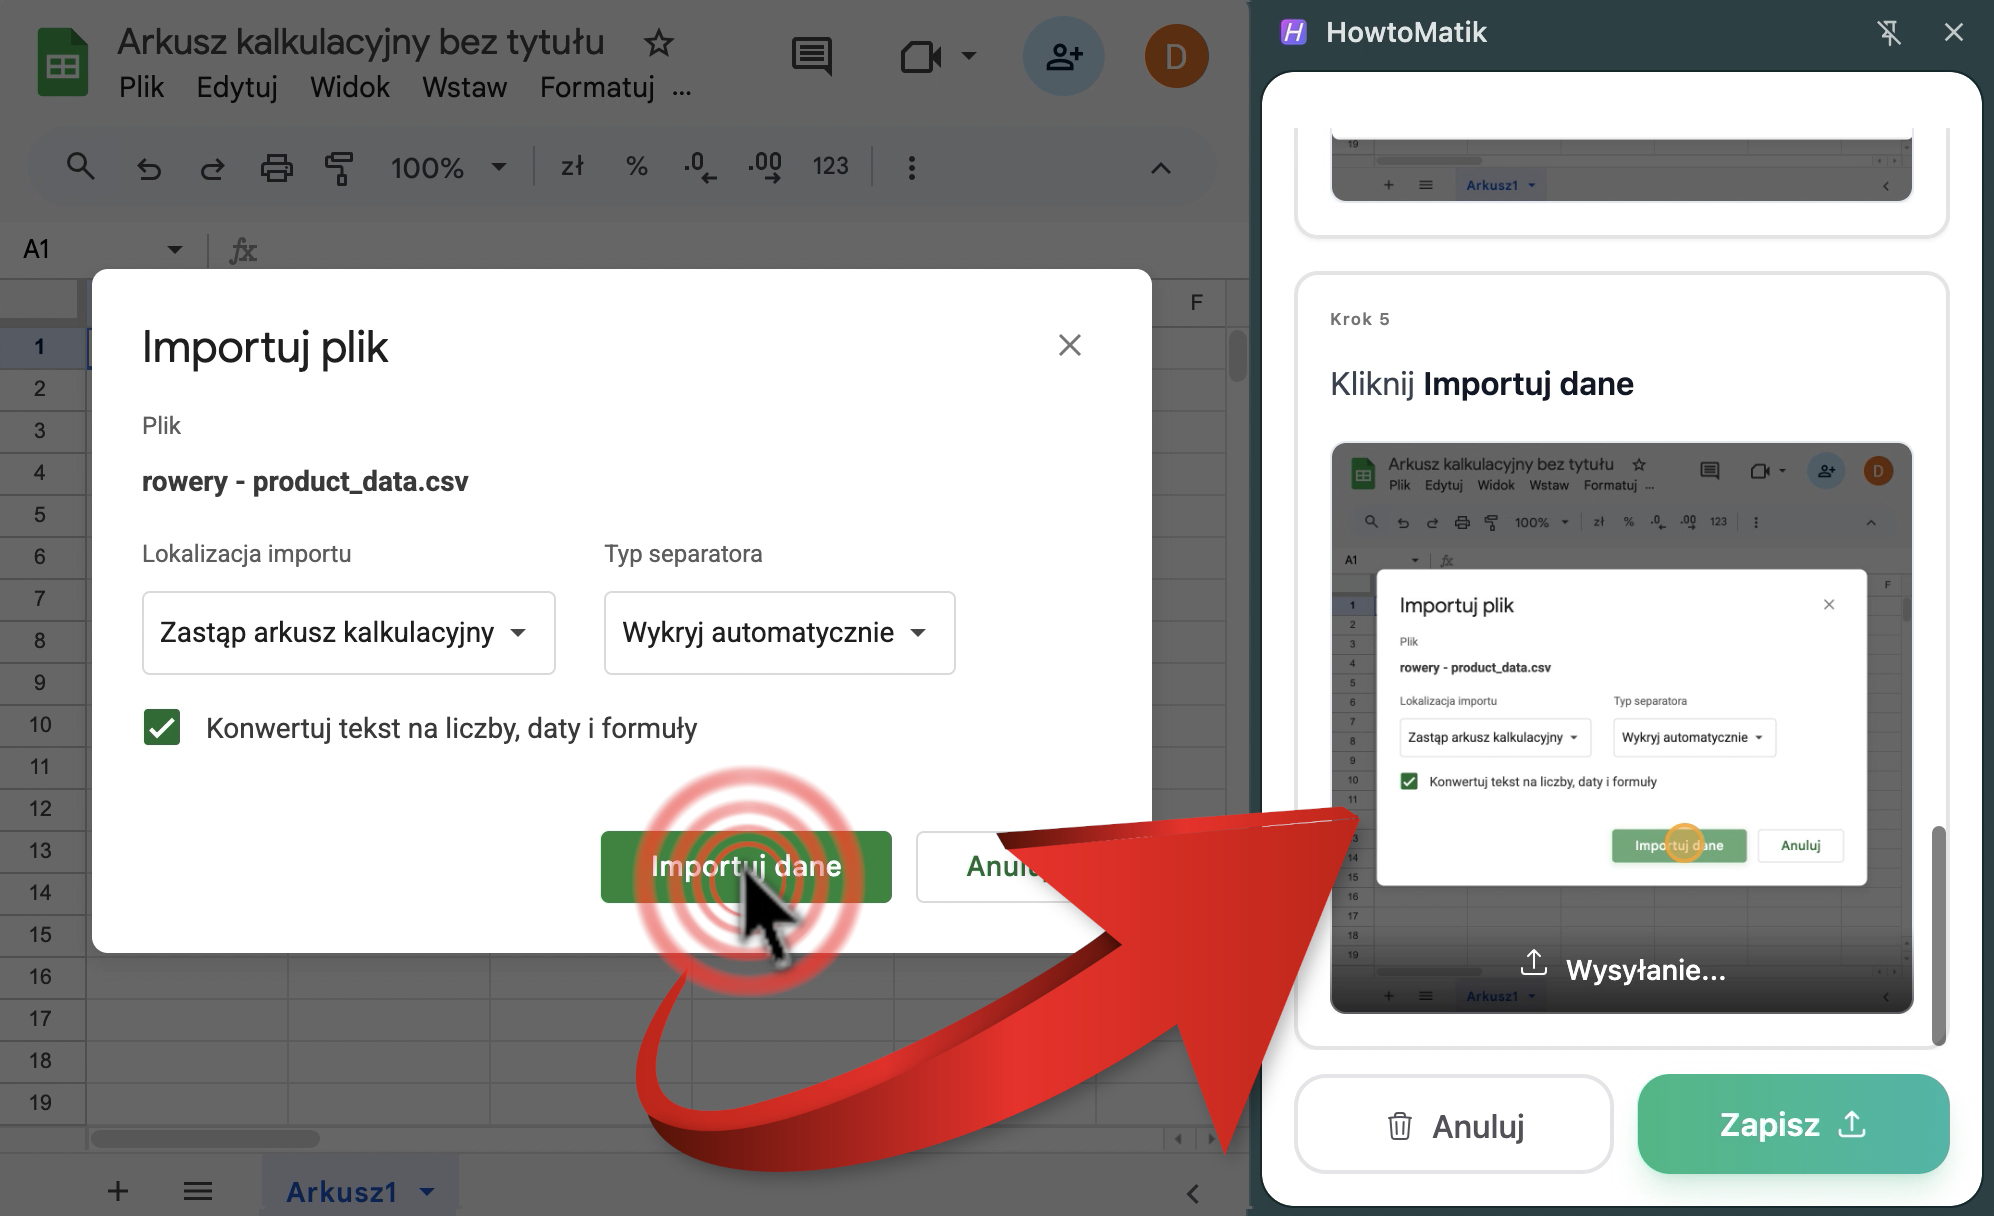Click the search magnifier toolbar icon
The image size is (1994, 1216).
point(80,167)
